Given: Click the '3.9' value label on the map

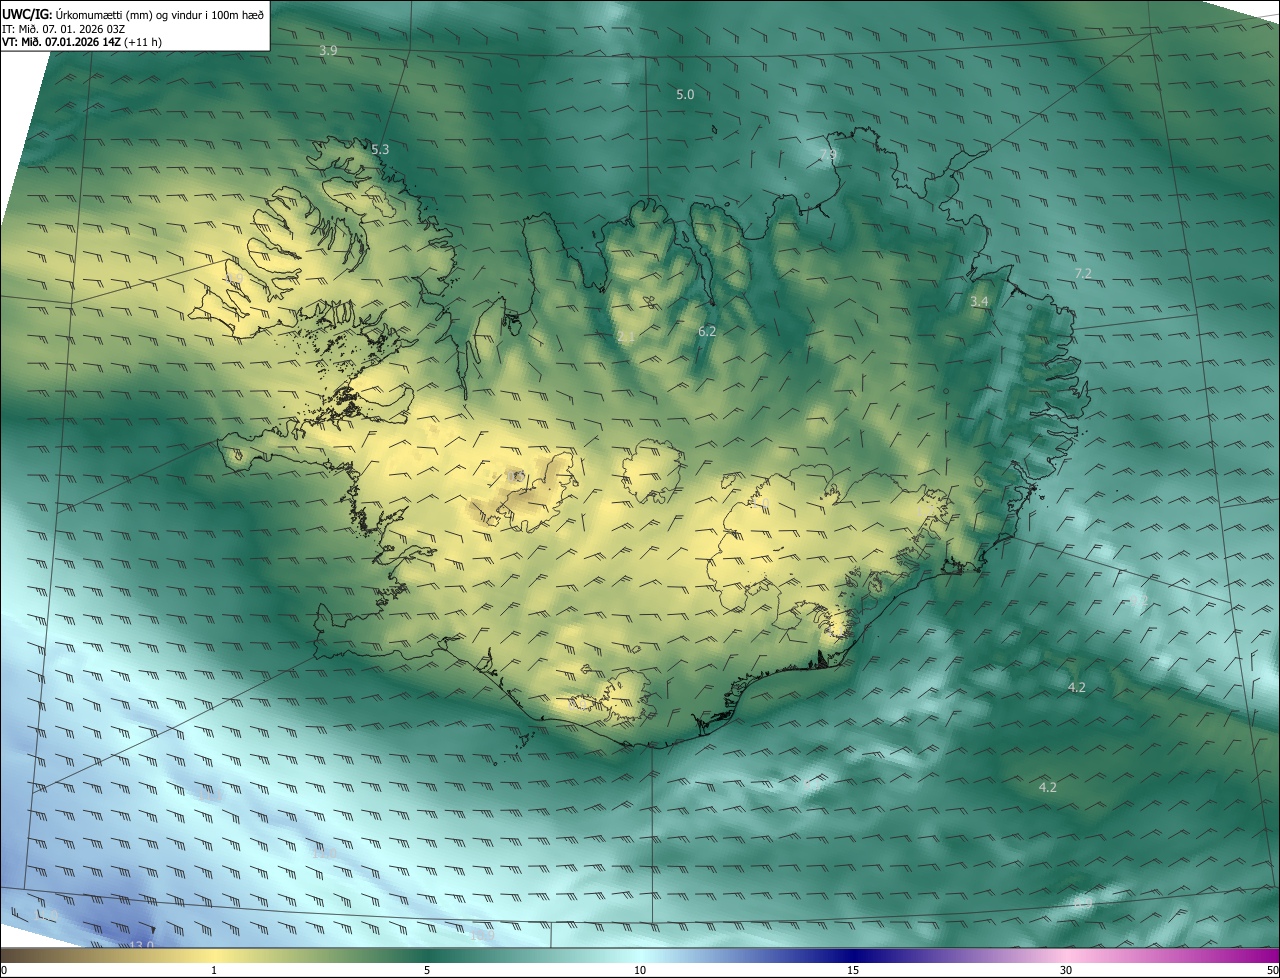Looking at the screenshot, I should tap(328, 50).
